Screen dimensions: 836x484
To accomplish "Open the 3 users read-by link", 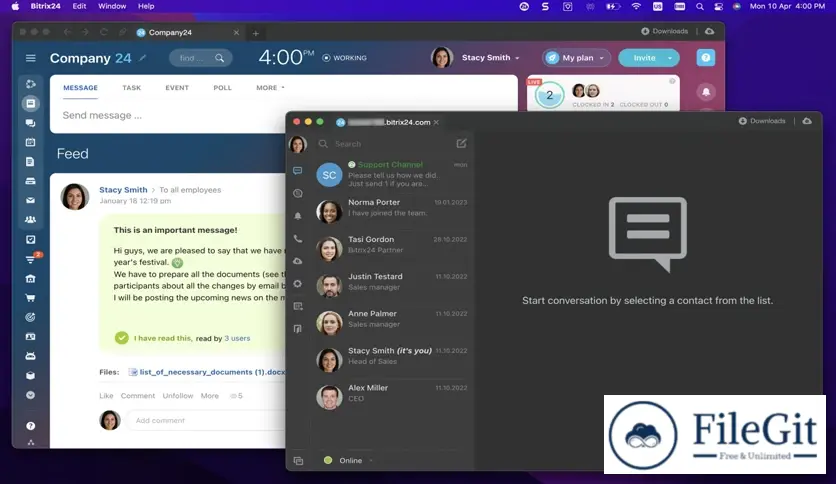I will point(237,338).
